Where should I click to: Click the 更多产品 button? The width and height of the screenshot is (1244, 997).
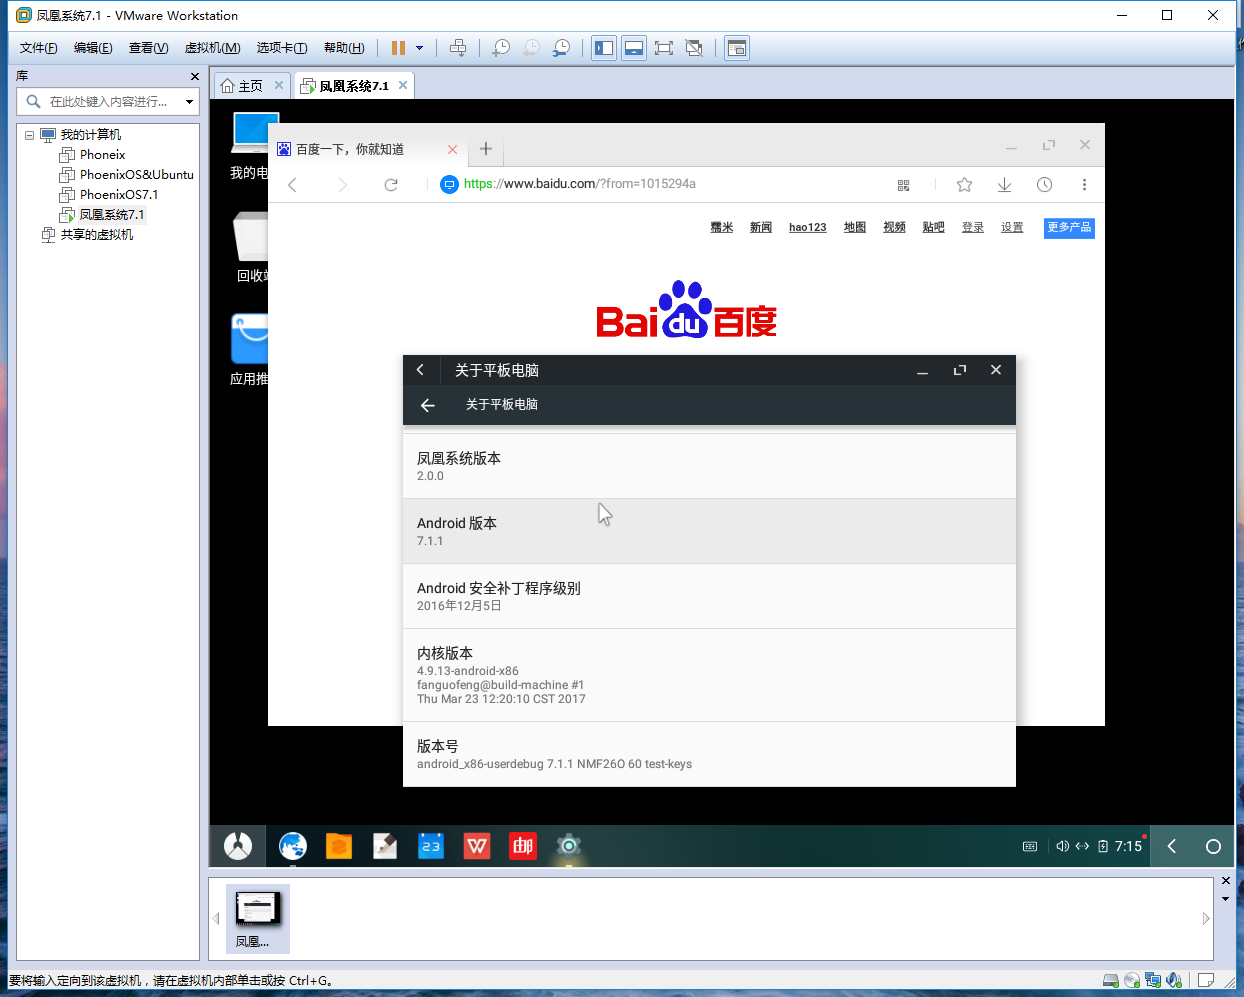coord(1069,228)
